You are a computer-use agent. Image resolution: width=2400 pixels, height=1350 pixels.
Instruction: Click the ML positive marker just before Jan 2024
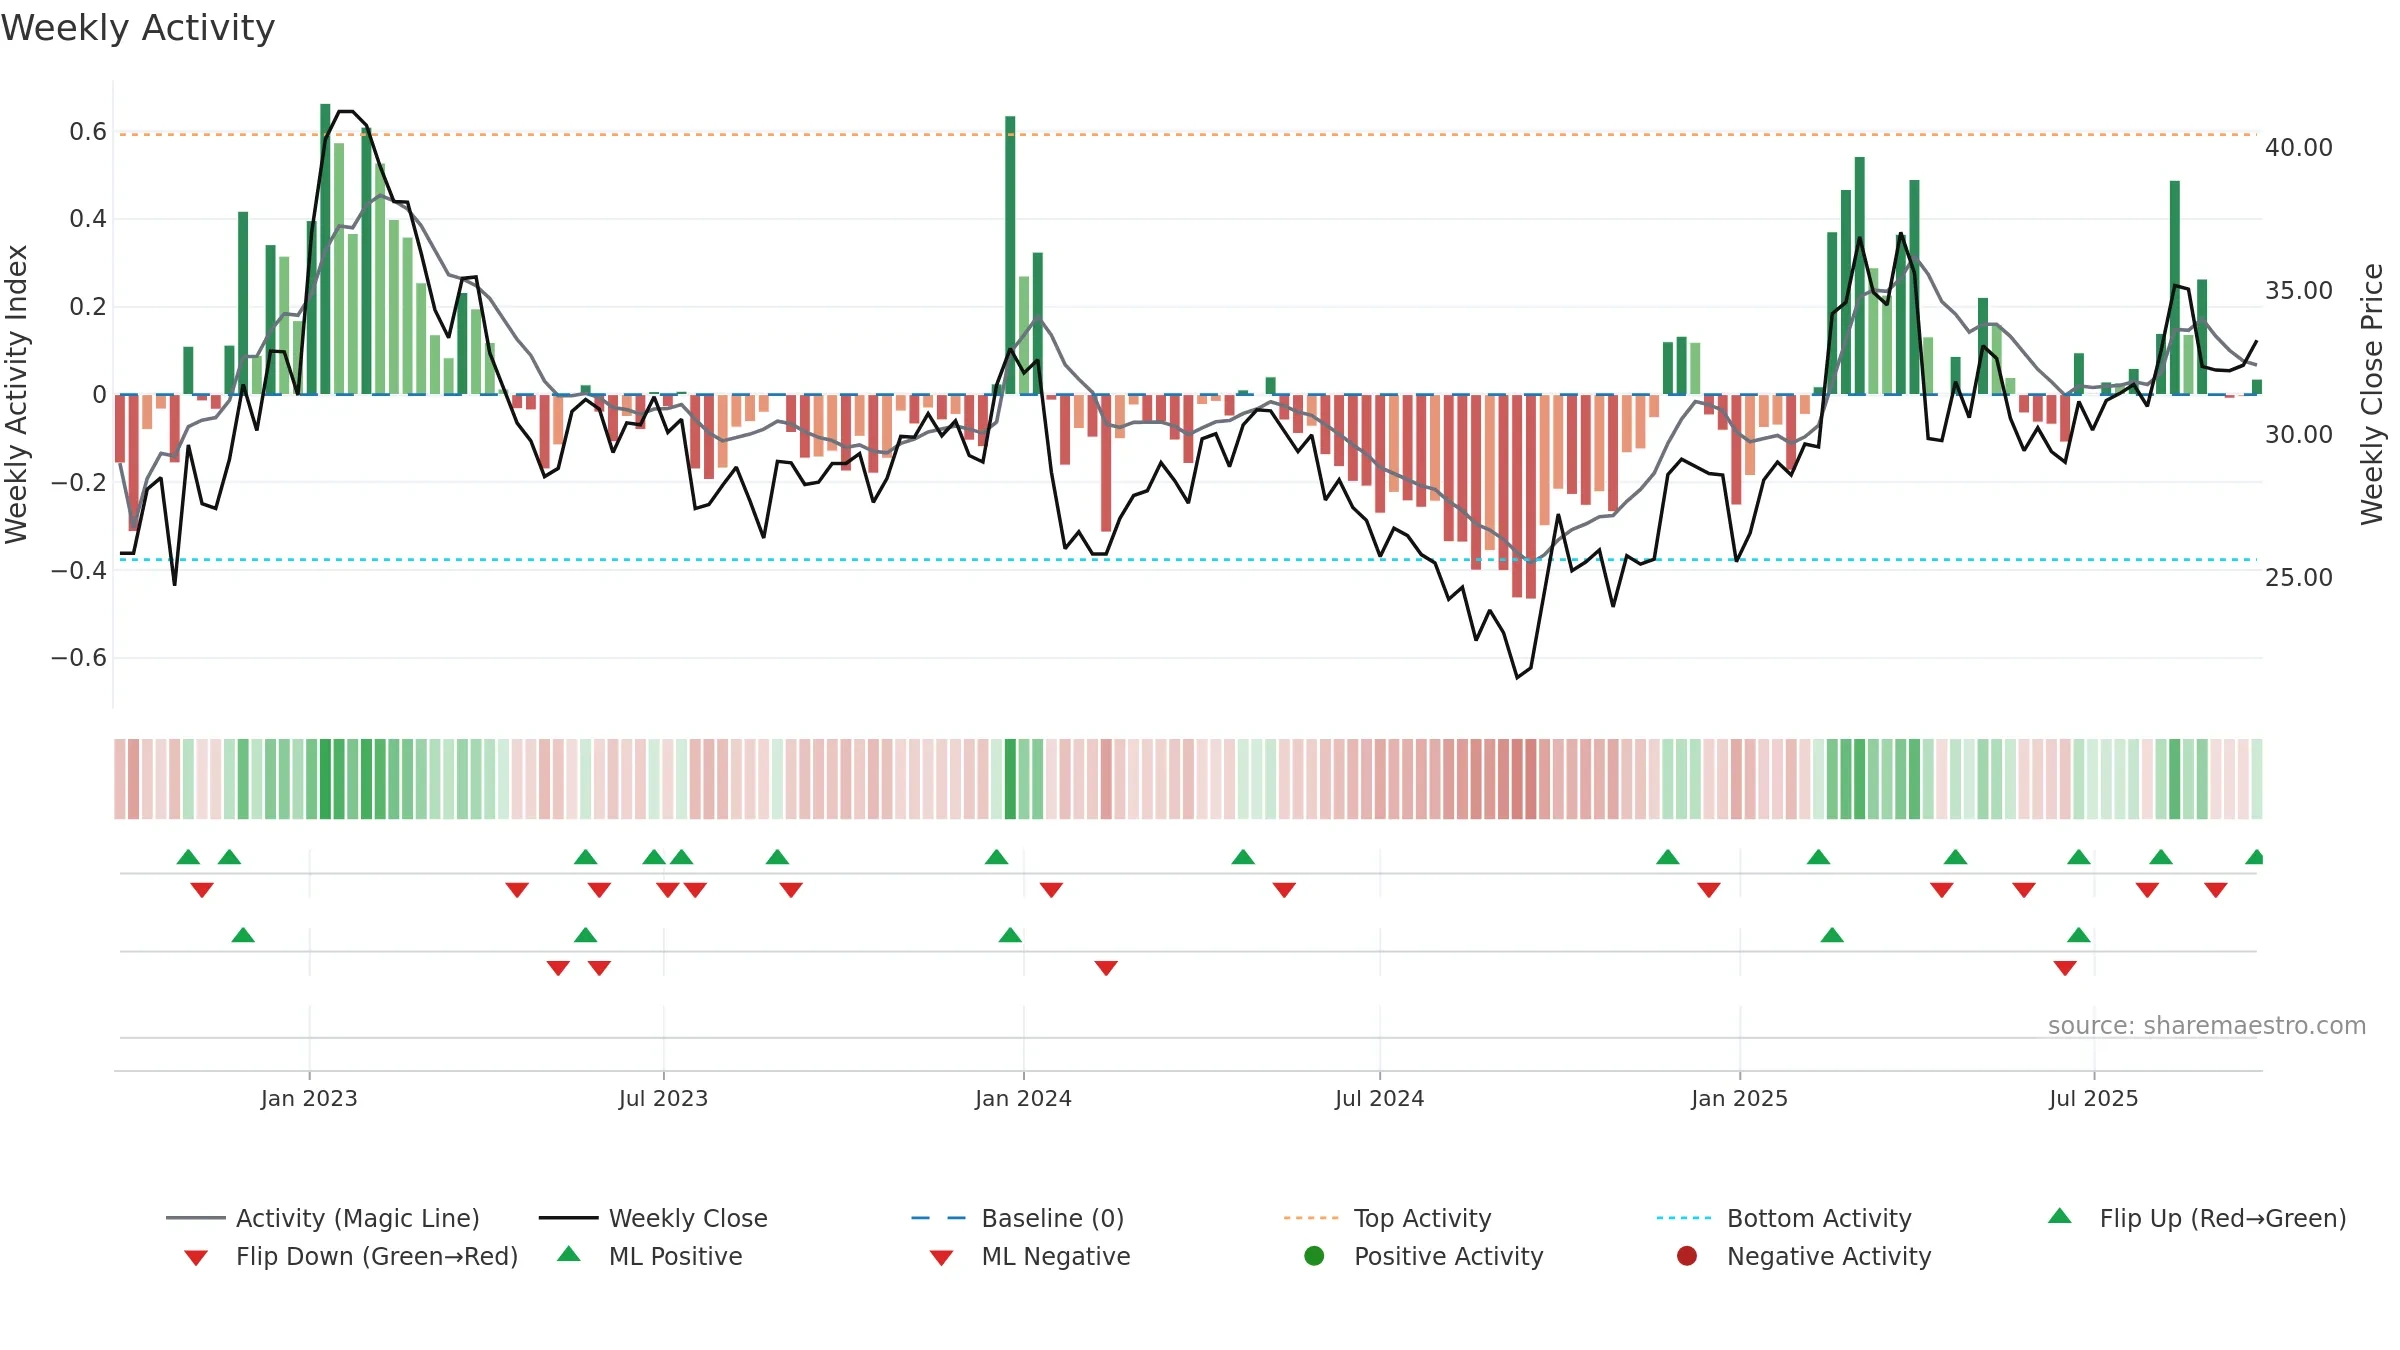click(1010, 935)
